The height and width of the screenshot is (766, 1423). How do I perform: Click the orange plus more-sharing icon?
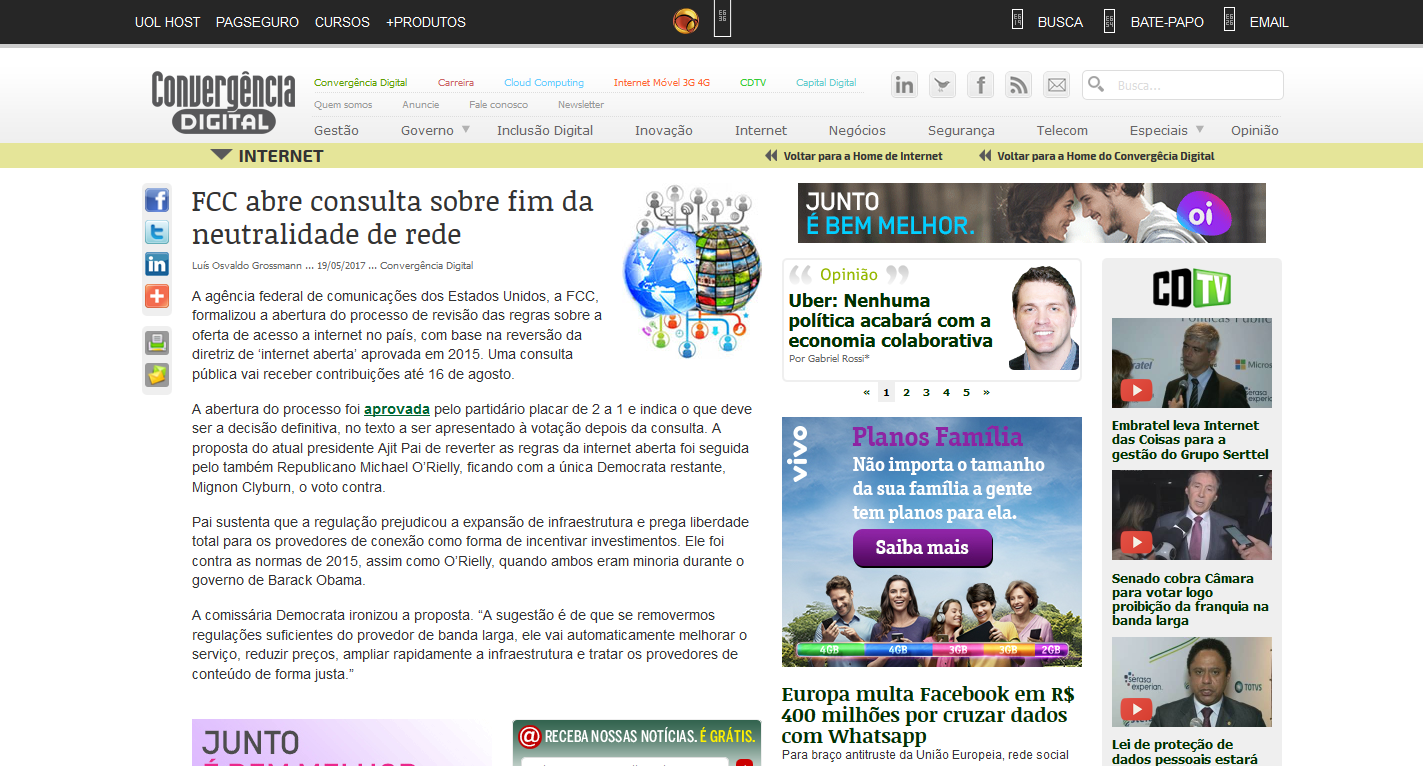point(157,297)
